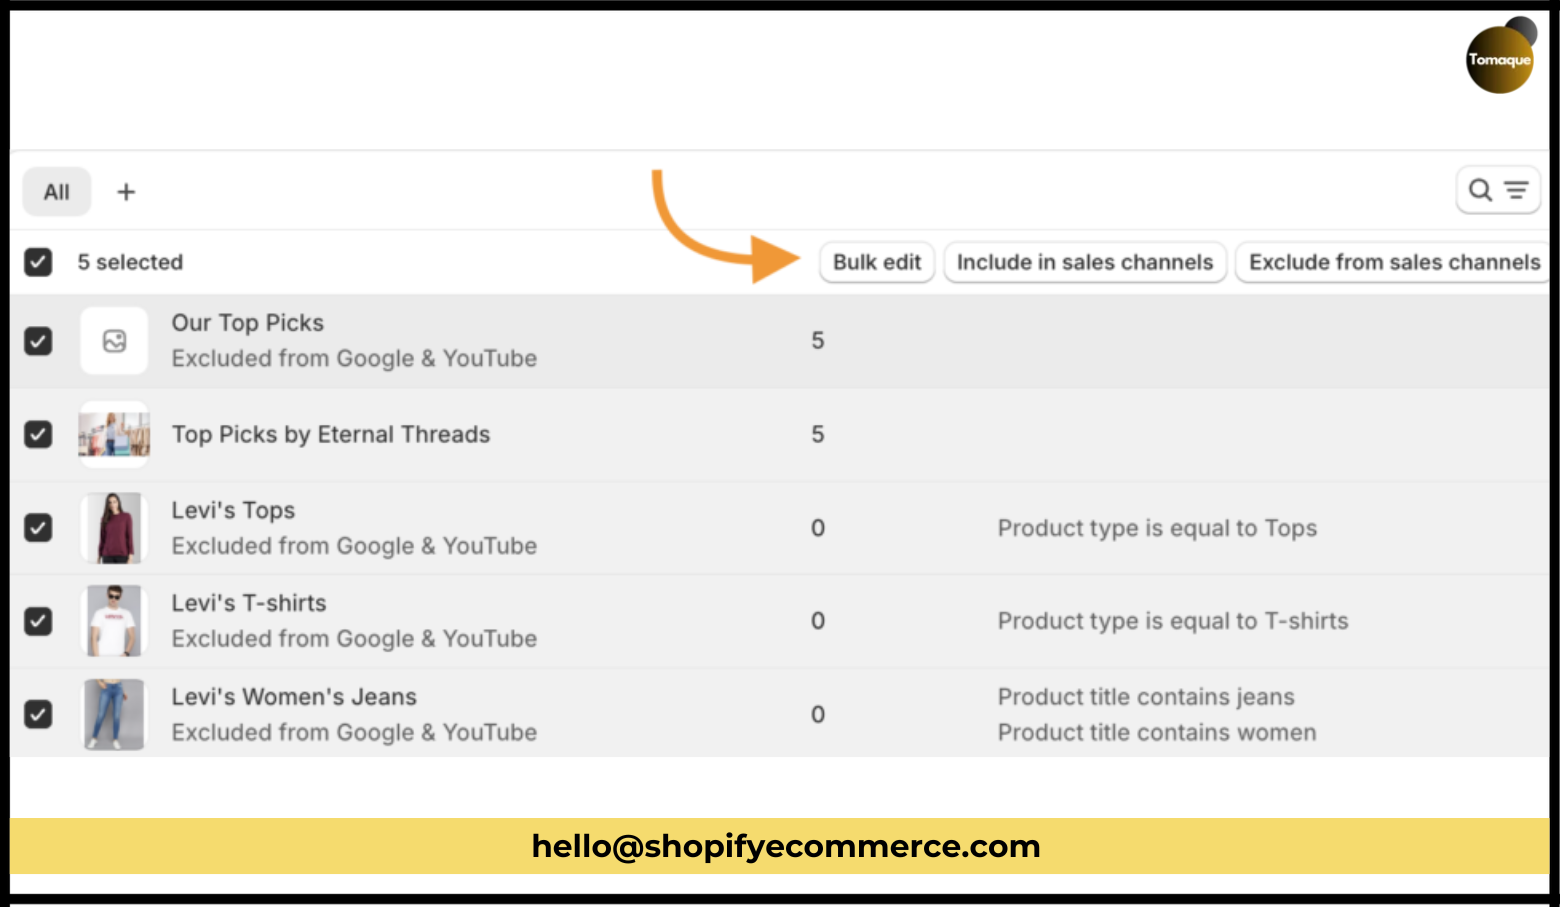Uncheck the Our Top Picks checkbox
The image size is (1560, 907).
[x=38, y=341]
